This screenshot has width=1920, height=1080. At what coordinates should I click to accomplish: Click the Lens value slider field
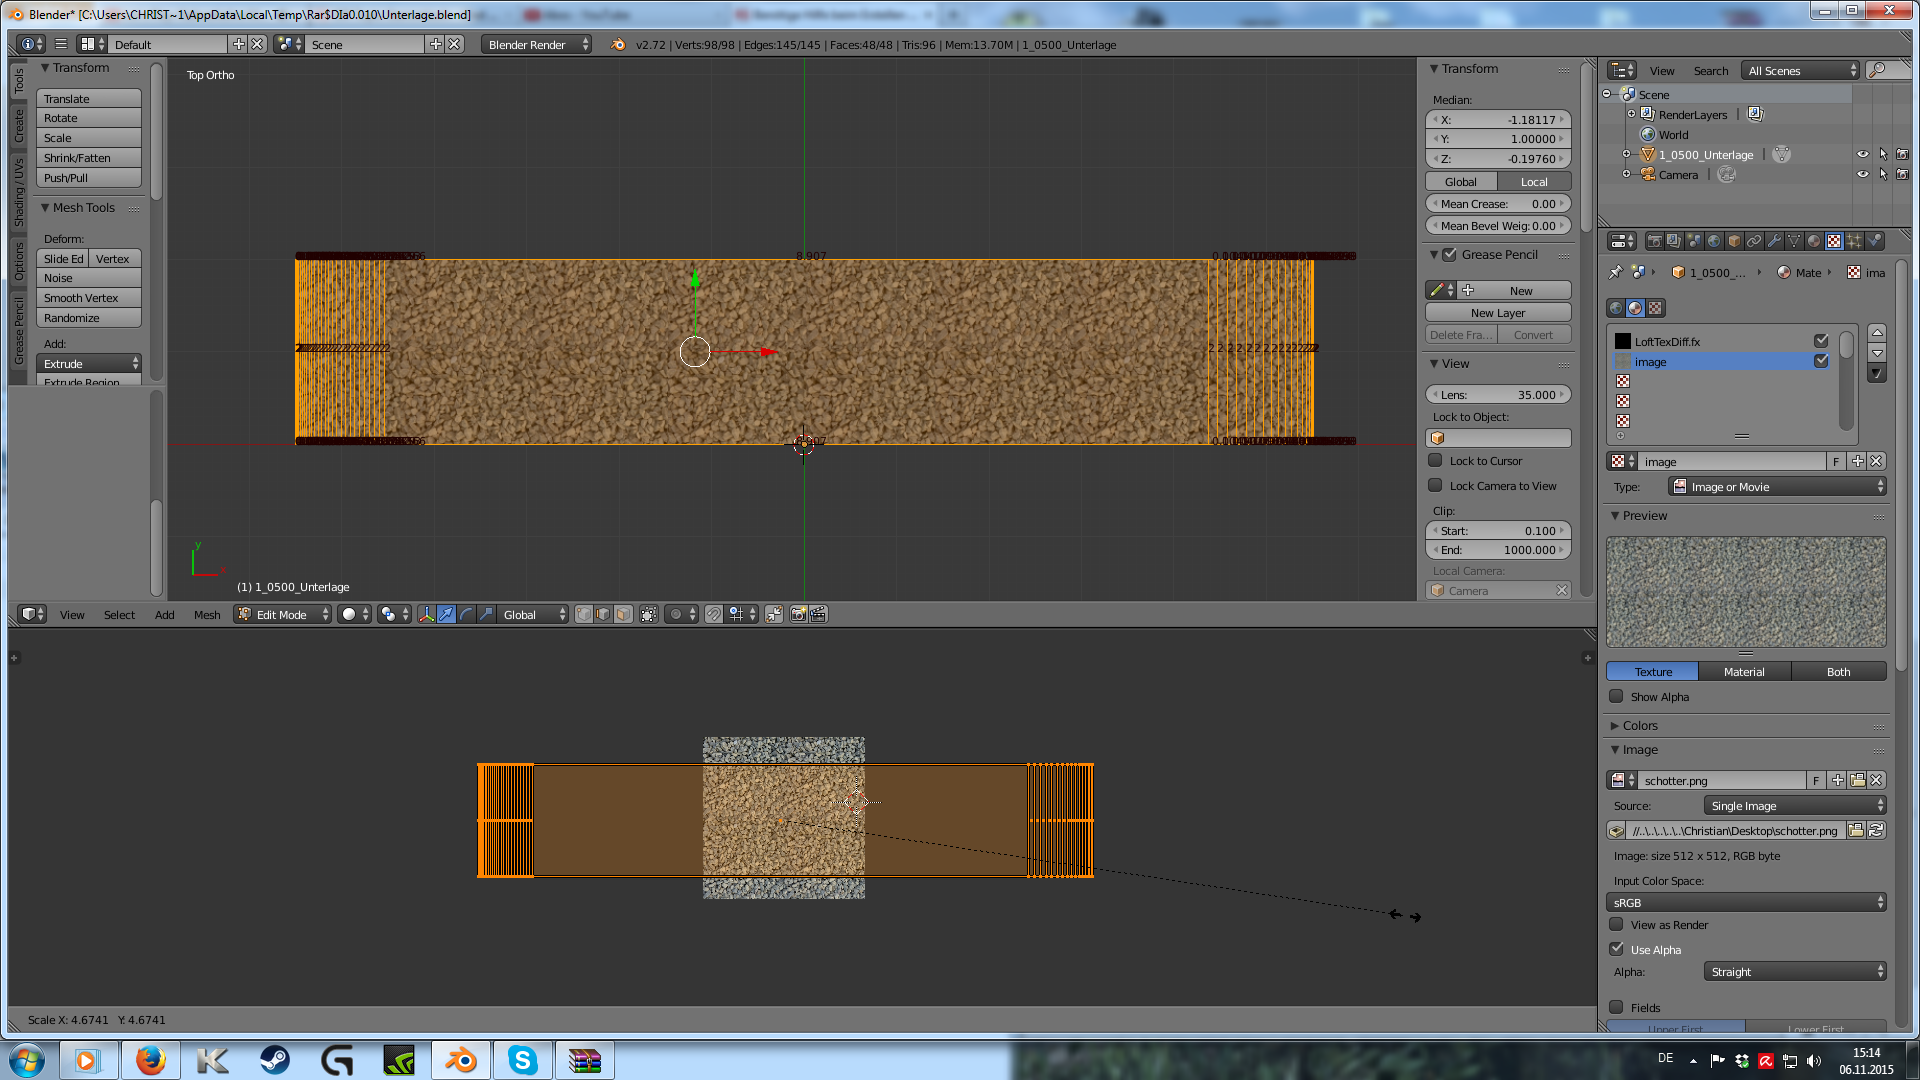pyautogui.click(x=1497, y=395)
